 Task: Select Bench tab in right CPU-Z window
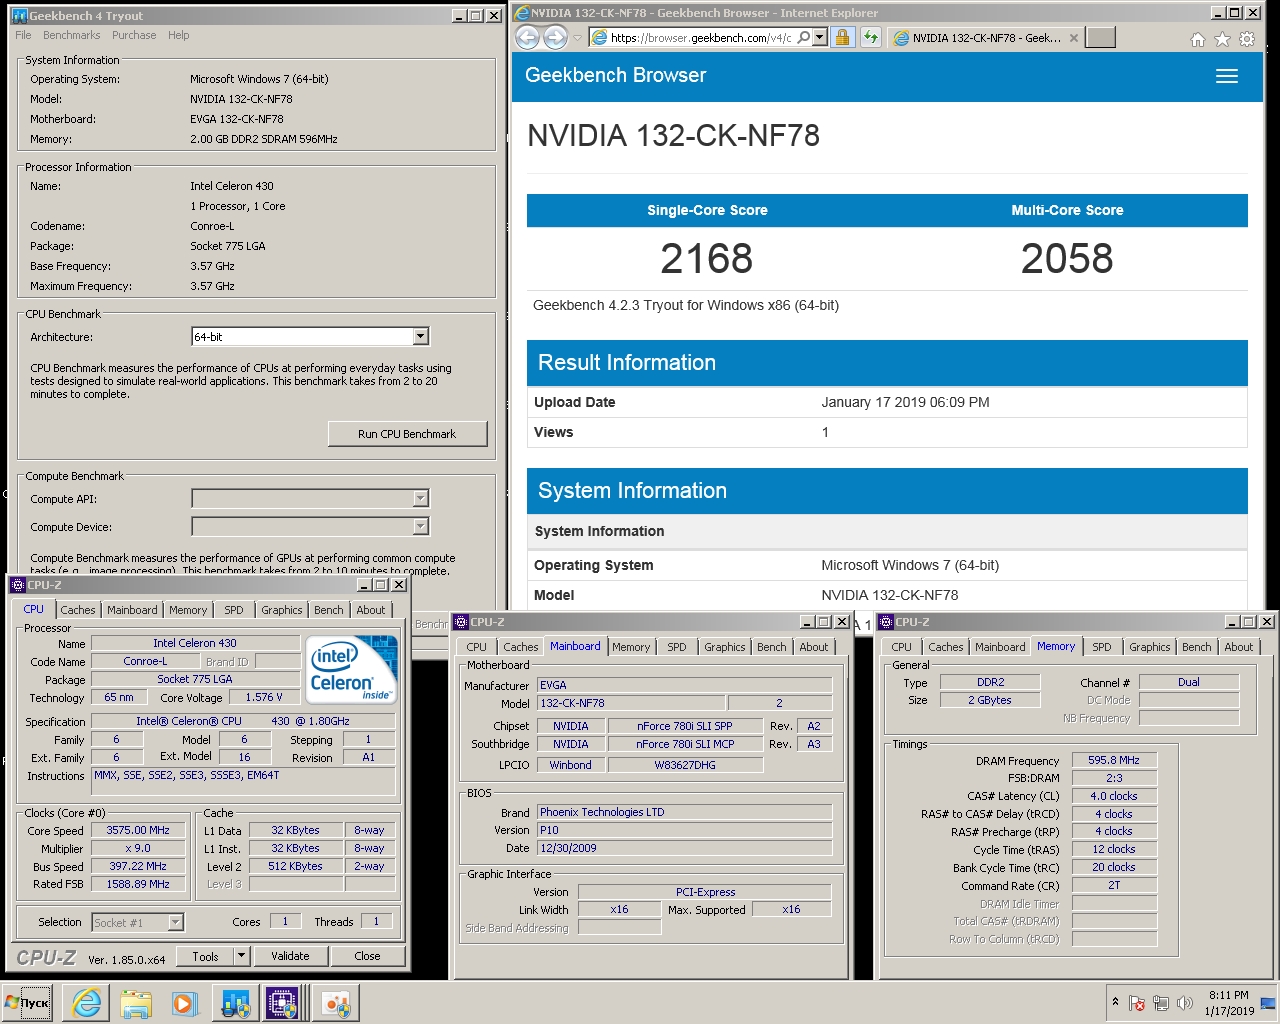click(x=1197, y=647)
